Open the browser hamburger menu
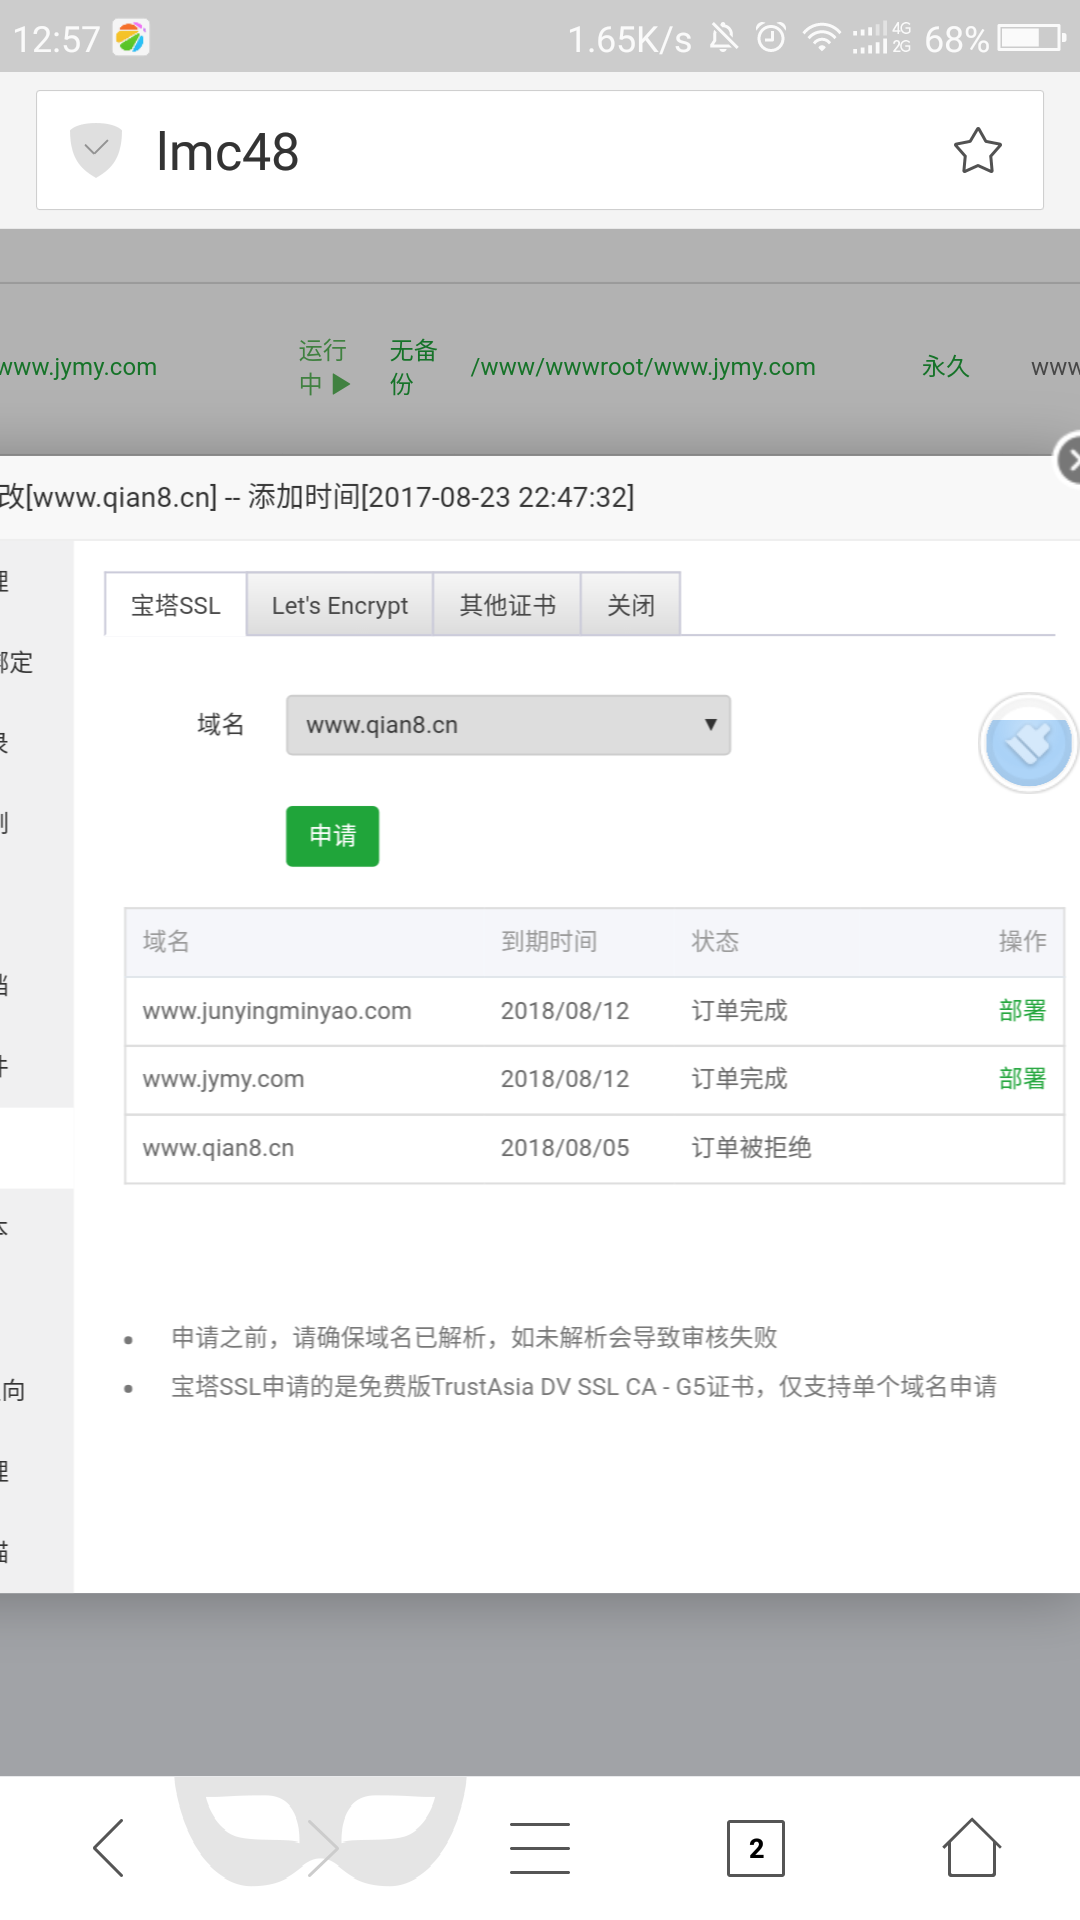This screenshot has height=1920, width=1080. 540,1848
